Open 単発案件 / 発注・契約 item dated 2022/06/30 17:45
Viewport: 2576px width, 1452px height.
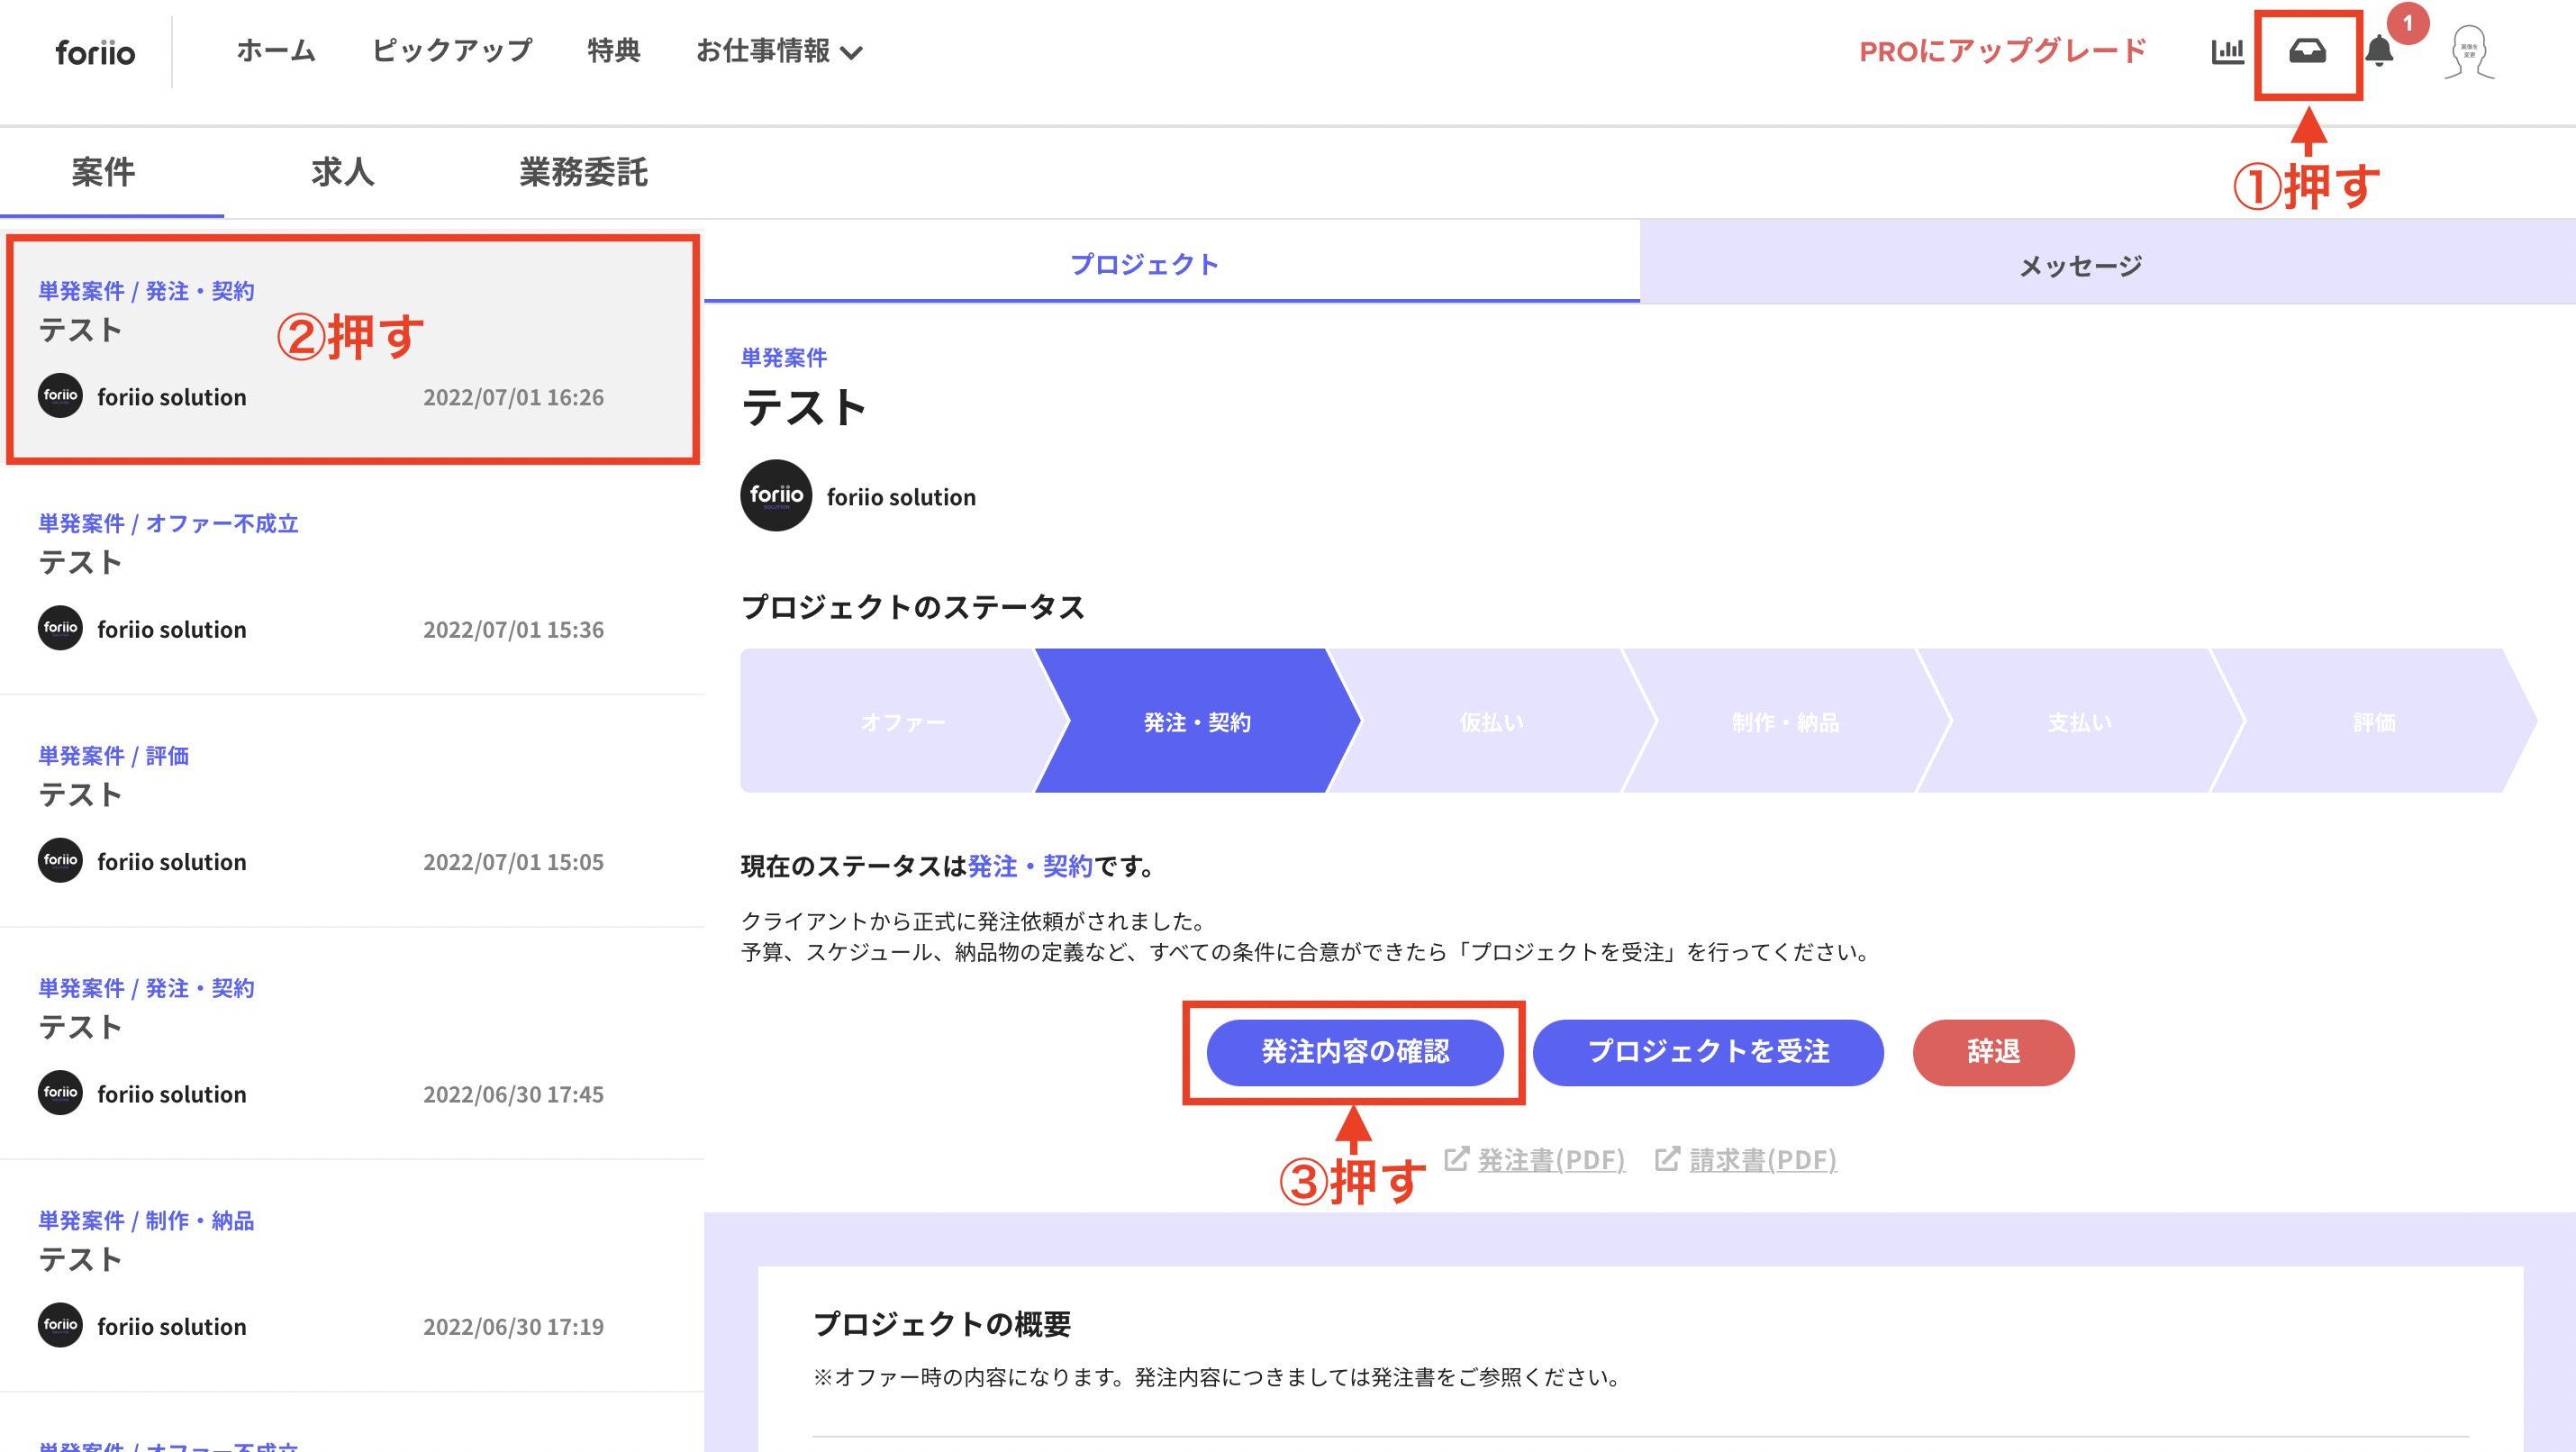point(352,1043)
